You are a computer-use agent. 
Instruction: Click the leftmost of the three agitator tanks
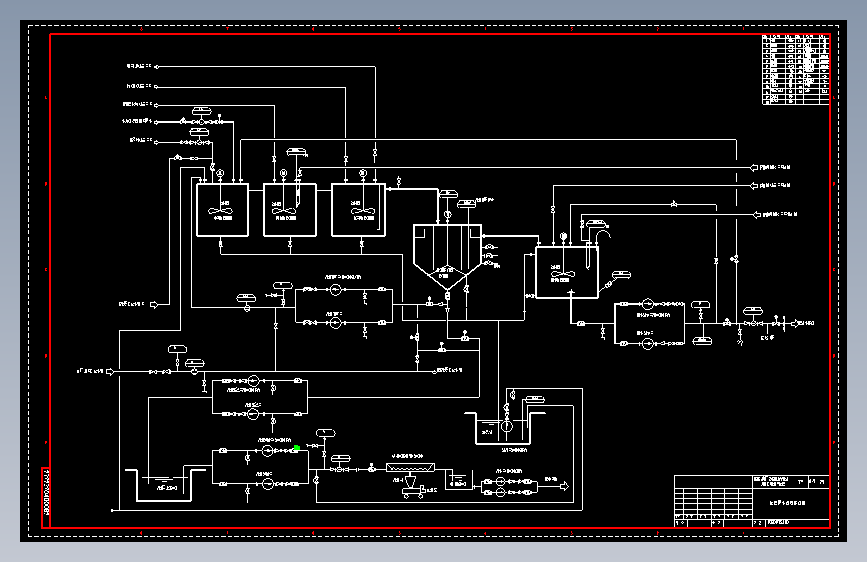coord(222,210)
